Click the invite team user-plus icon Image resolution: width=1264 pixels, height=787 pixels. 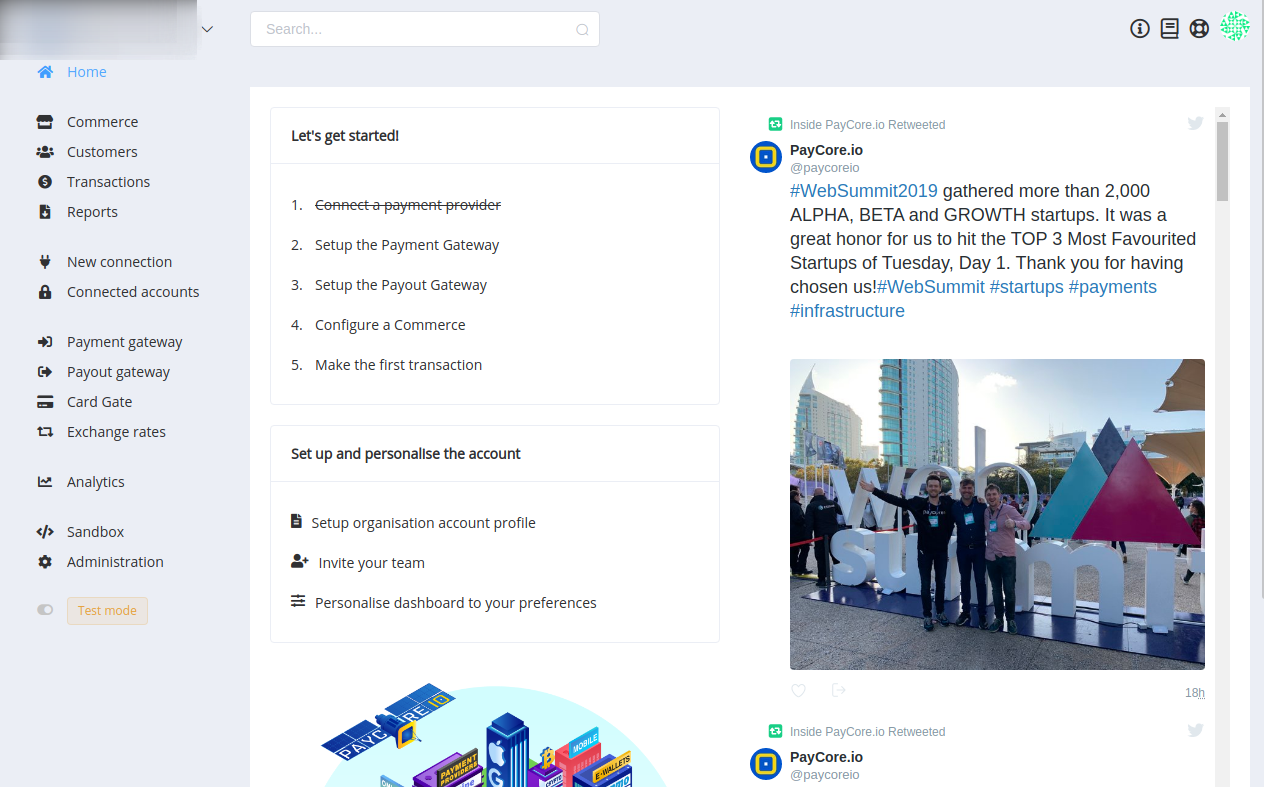tap(300, 562)
